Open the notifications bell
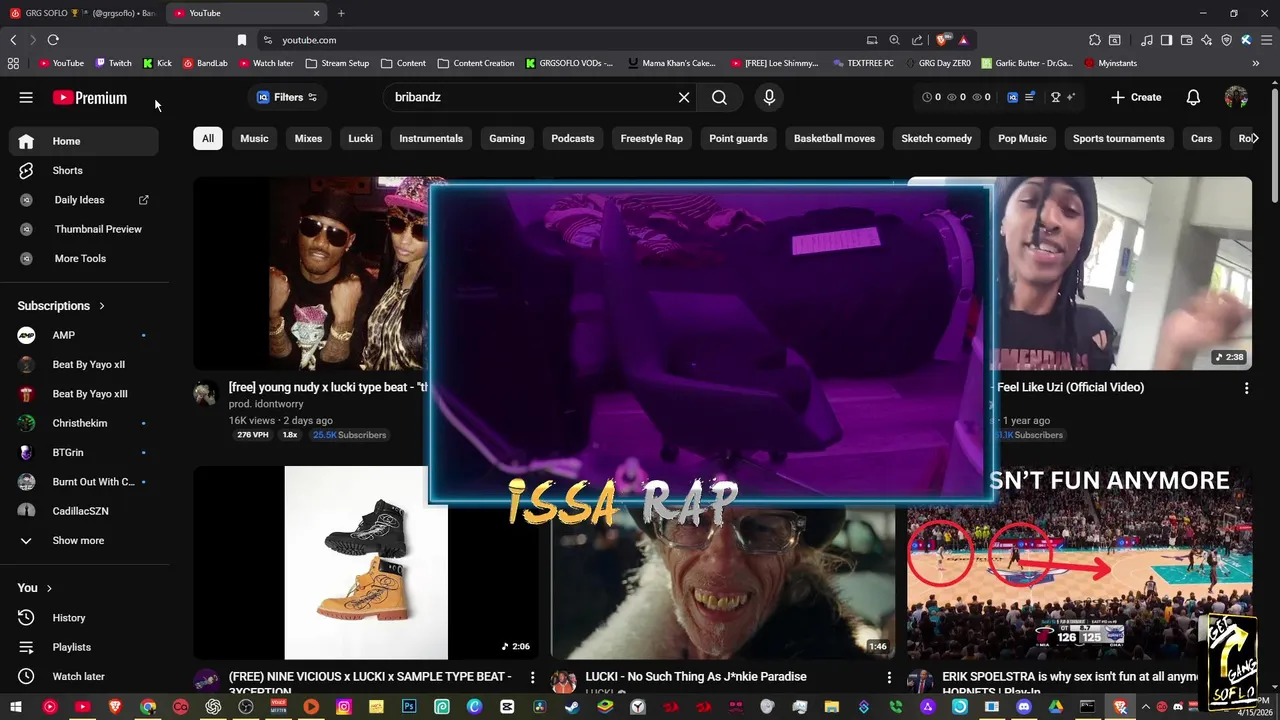Screen dimensions: 1280x720 tap(1193, 97)
